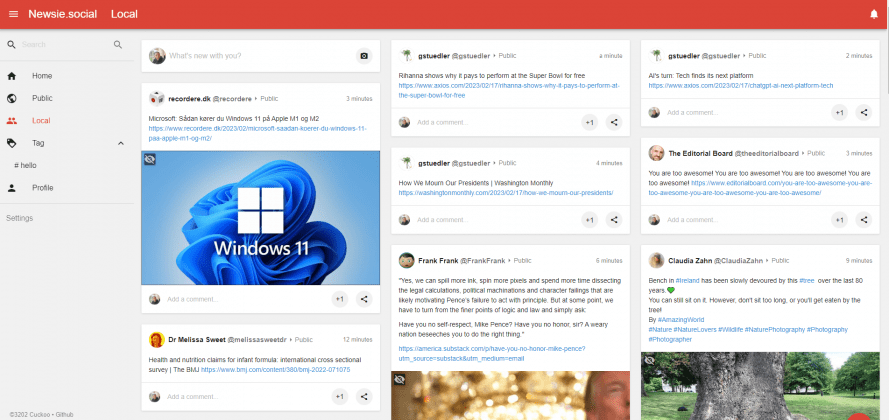This screenshot has height=420, width=889.
Task: Open the Windows 11 image
Action: [260, 218]
